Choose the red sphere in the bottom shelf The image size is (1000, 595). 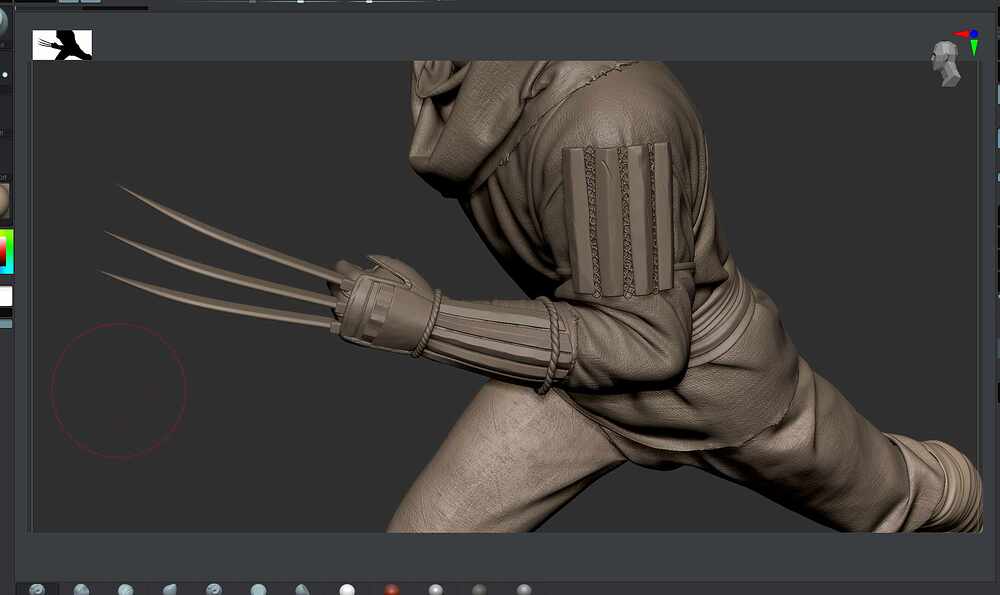[392, 590]
